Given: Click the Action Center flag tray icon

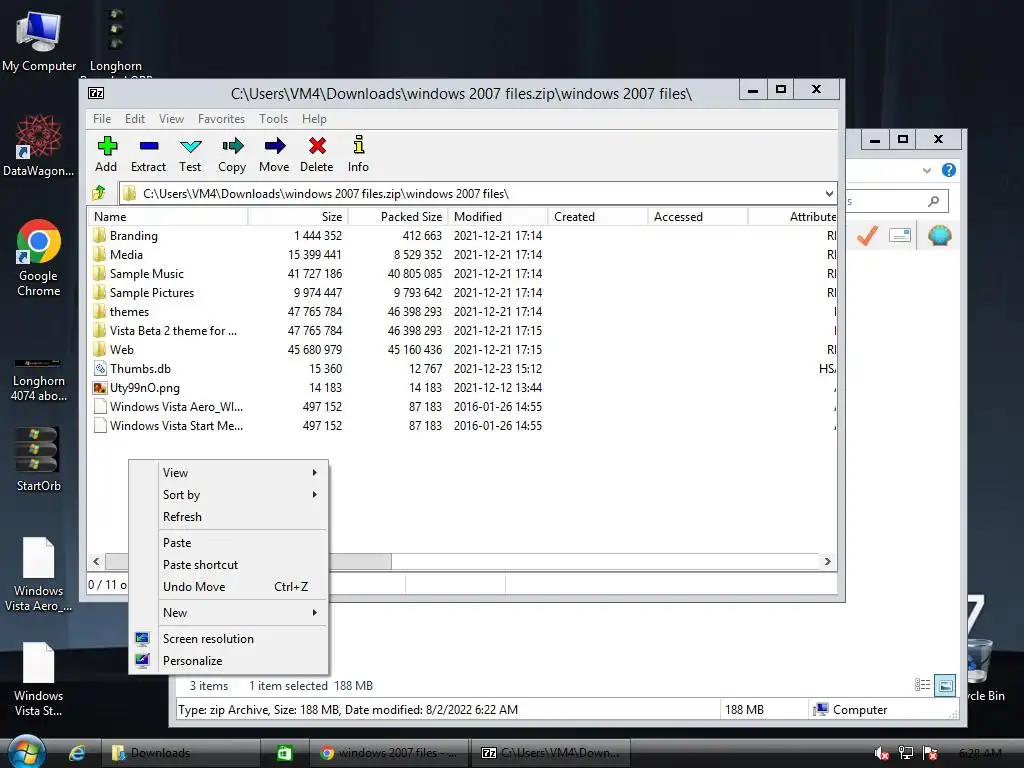Looking at the screenshot, I should (930, 753).
